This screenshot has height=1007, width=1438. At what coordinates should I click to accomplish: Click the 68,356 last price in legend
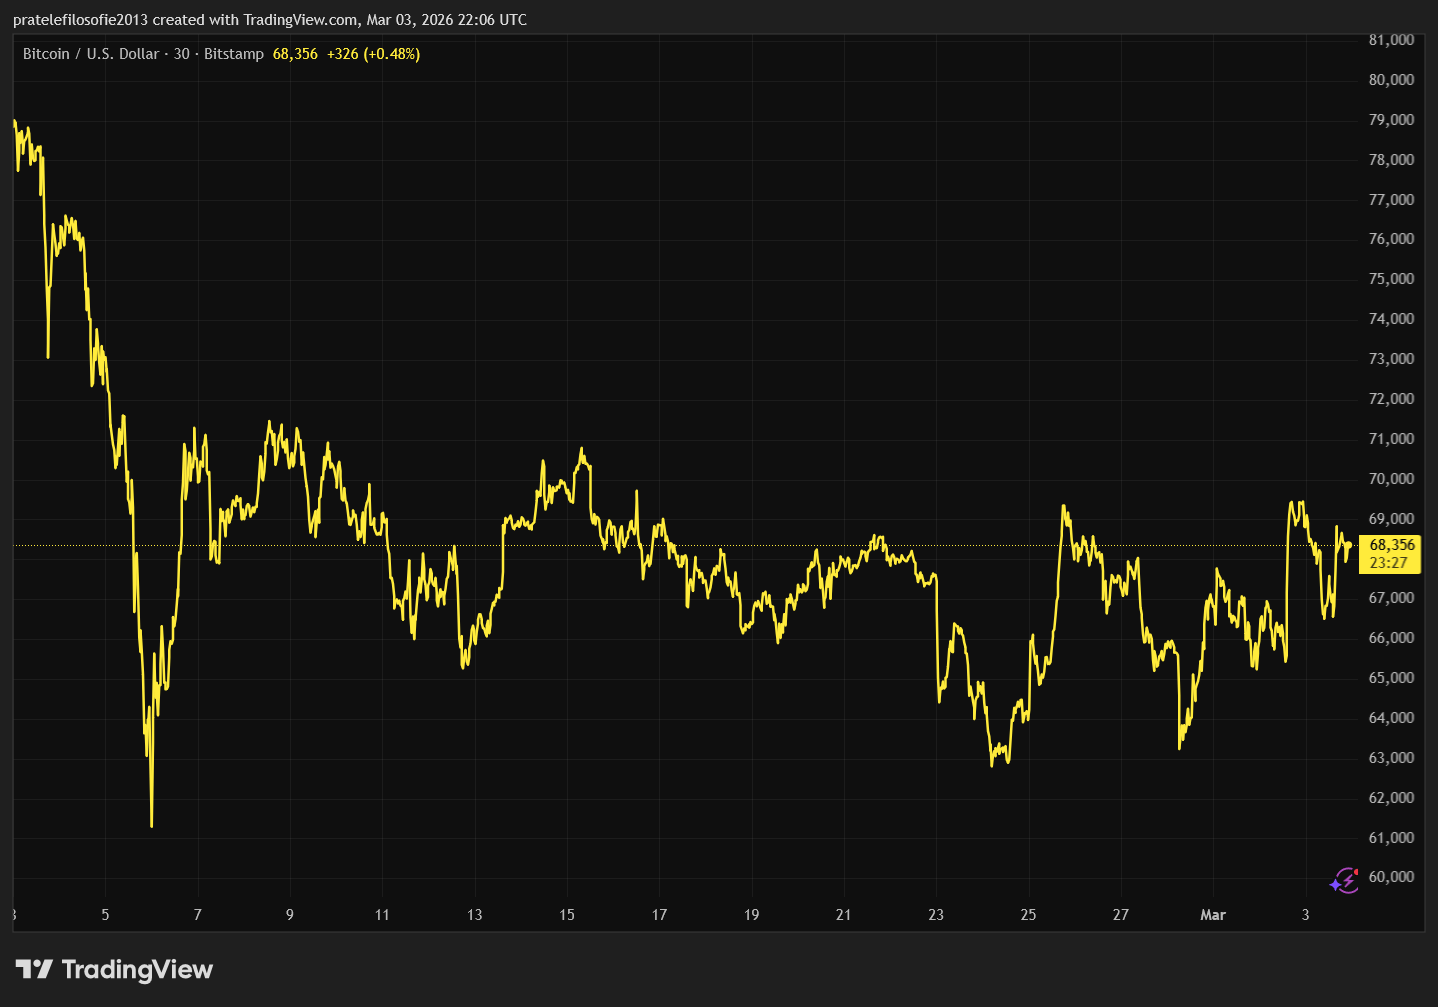[295, 54]
